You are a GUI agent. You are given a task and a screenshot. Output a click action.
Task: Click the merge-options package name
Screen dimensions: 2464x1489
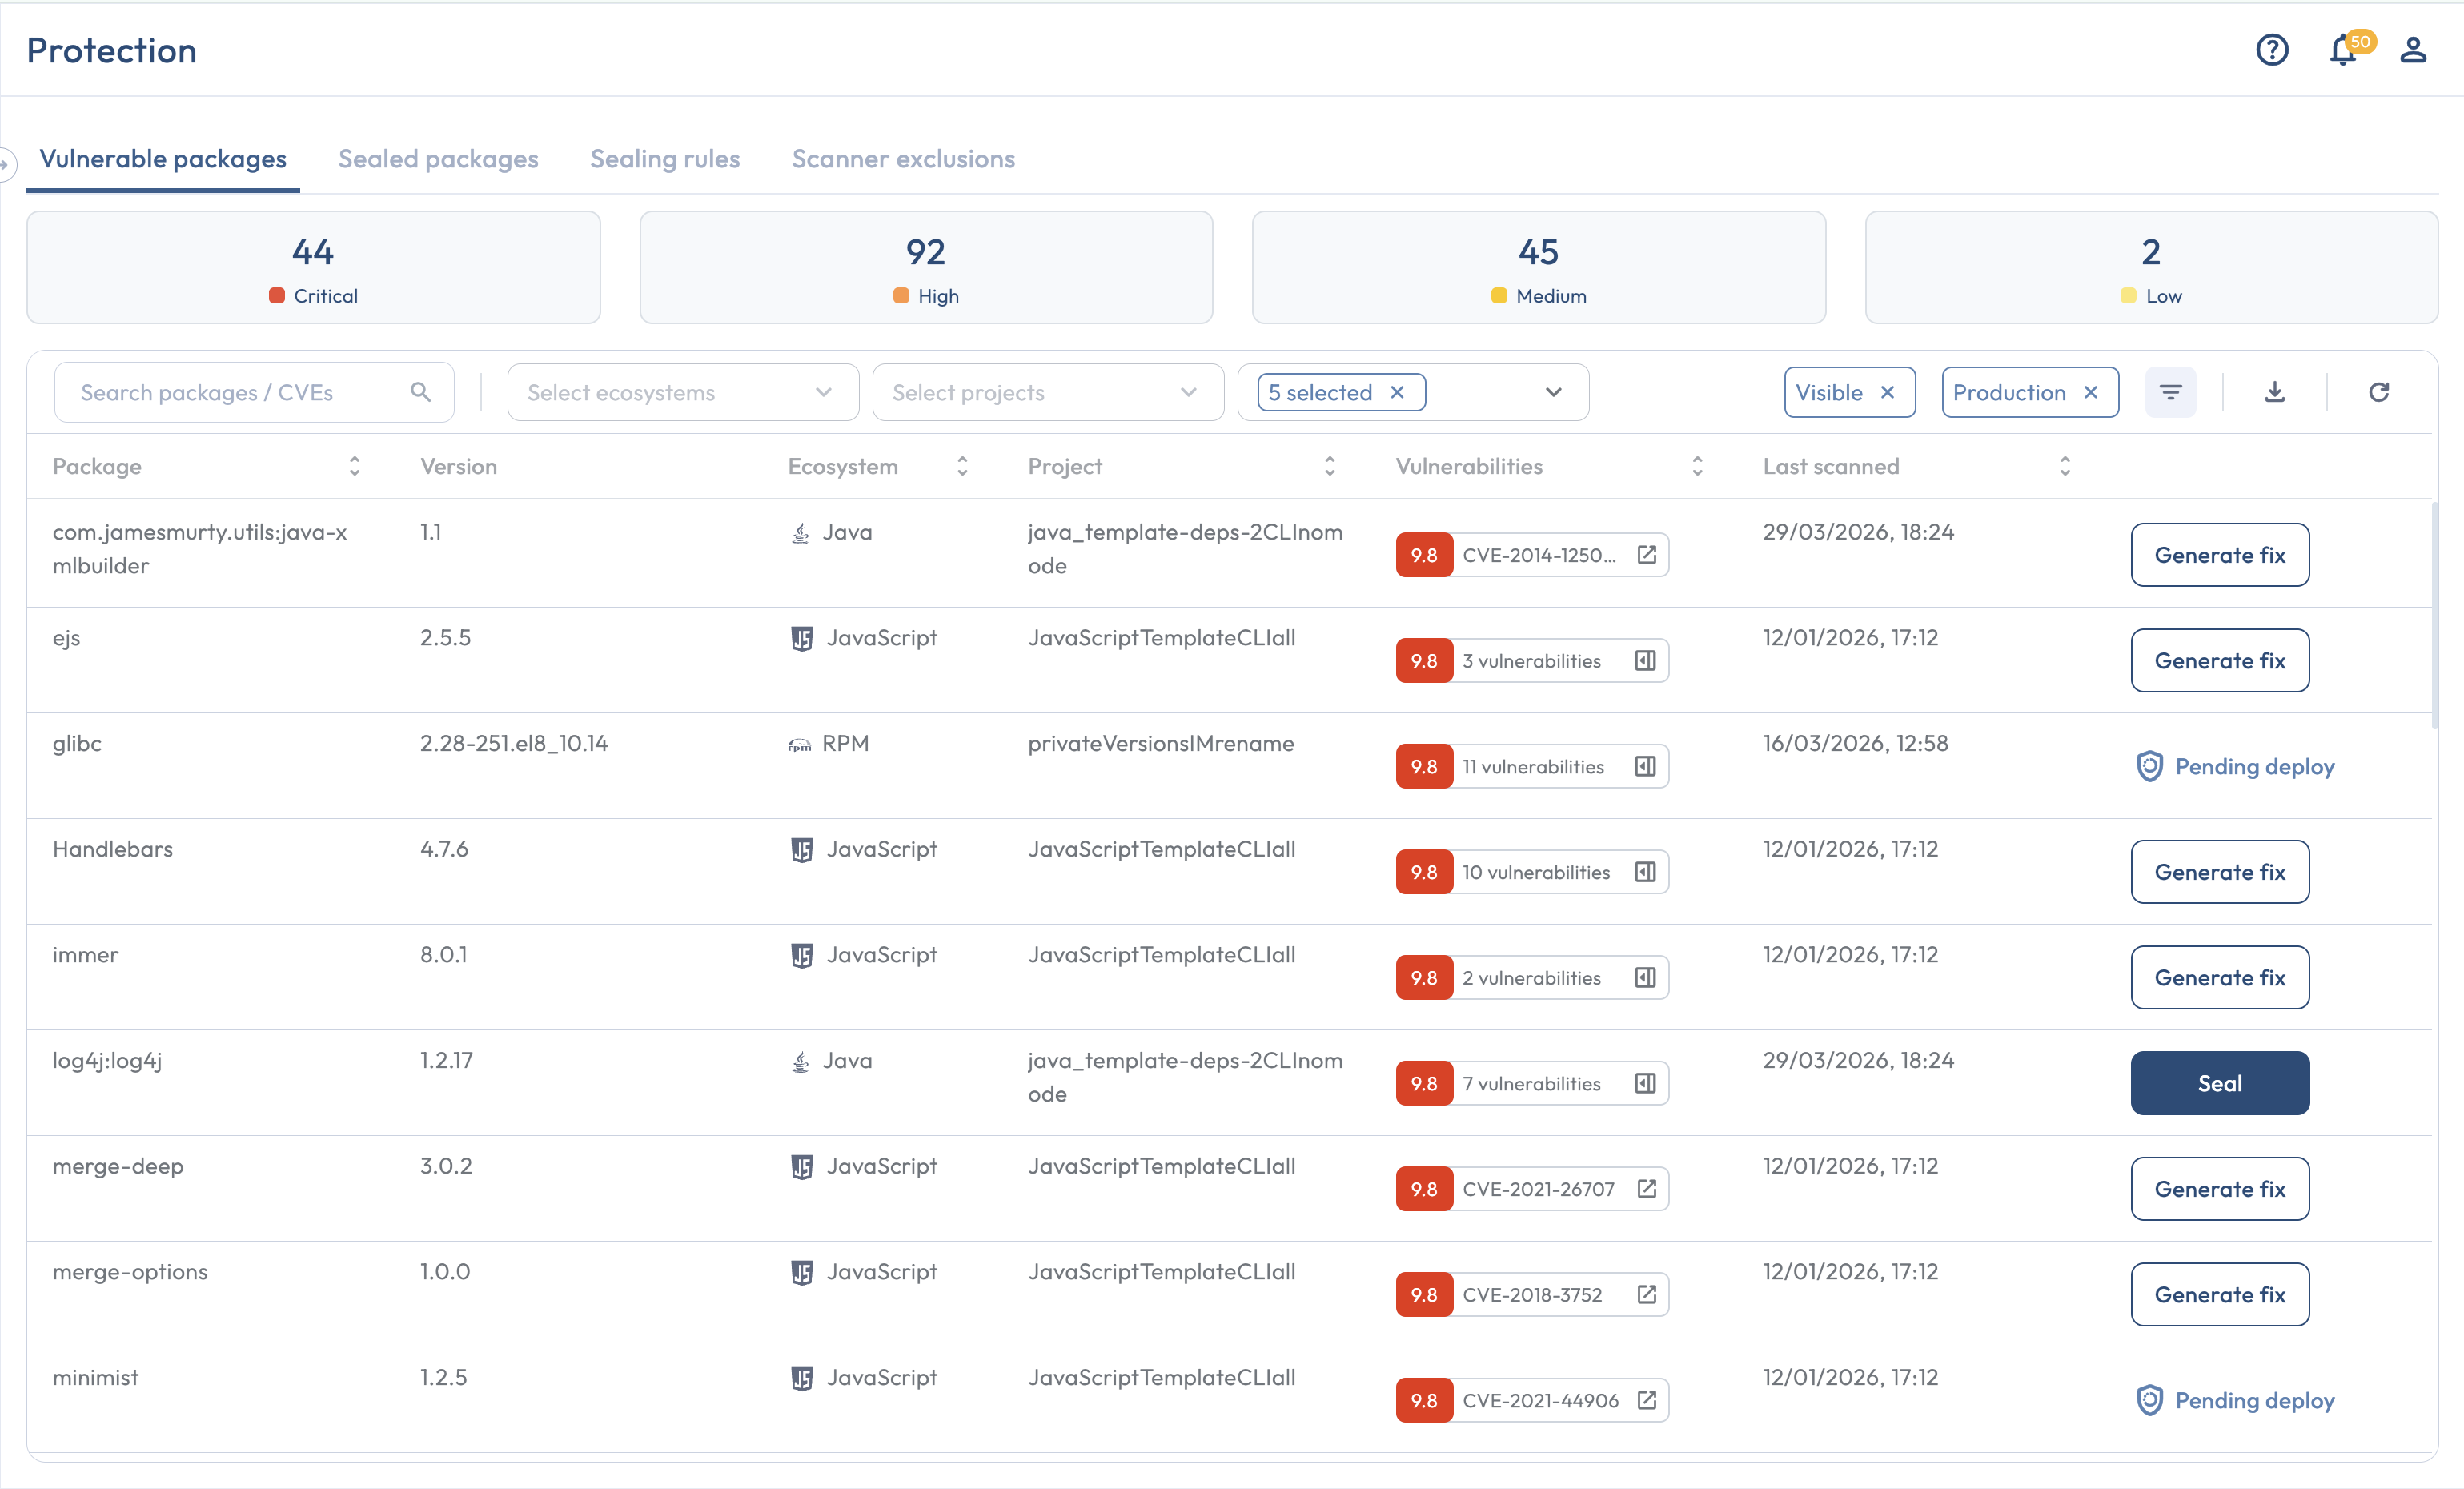click(130, 1272)
